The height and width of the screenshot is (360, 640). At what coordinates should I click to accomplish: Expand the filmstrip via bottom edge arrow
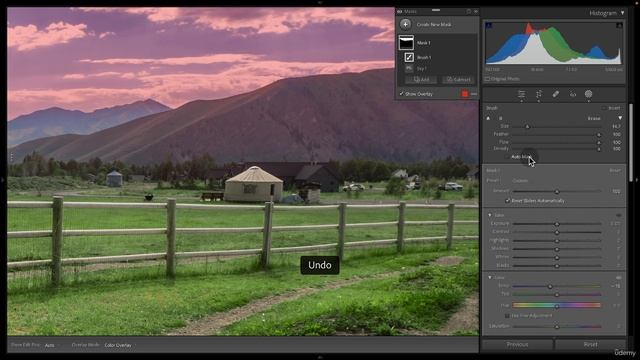click(x=320, y=357)
